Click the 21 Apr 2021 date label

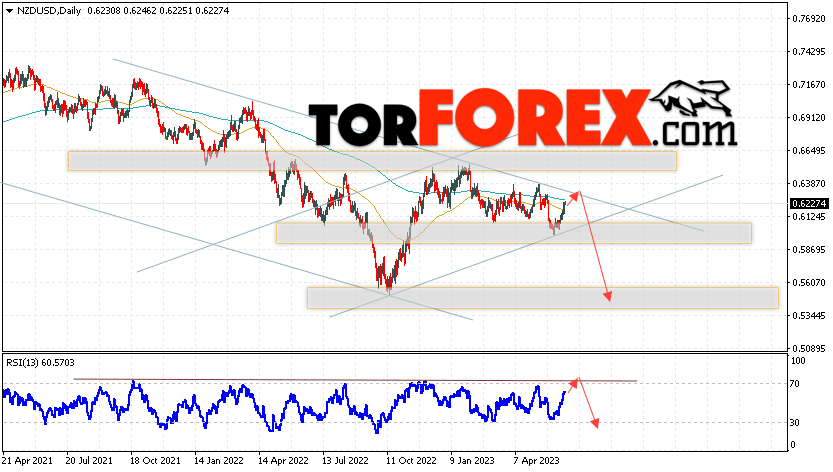coord(28,461)
